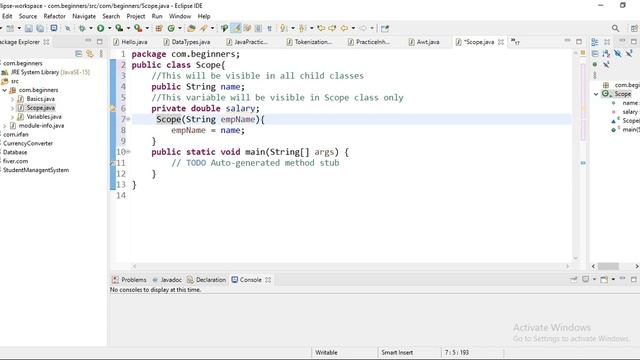Open the Outline view menu dots

[x=595, y=76]
